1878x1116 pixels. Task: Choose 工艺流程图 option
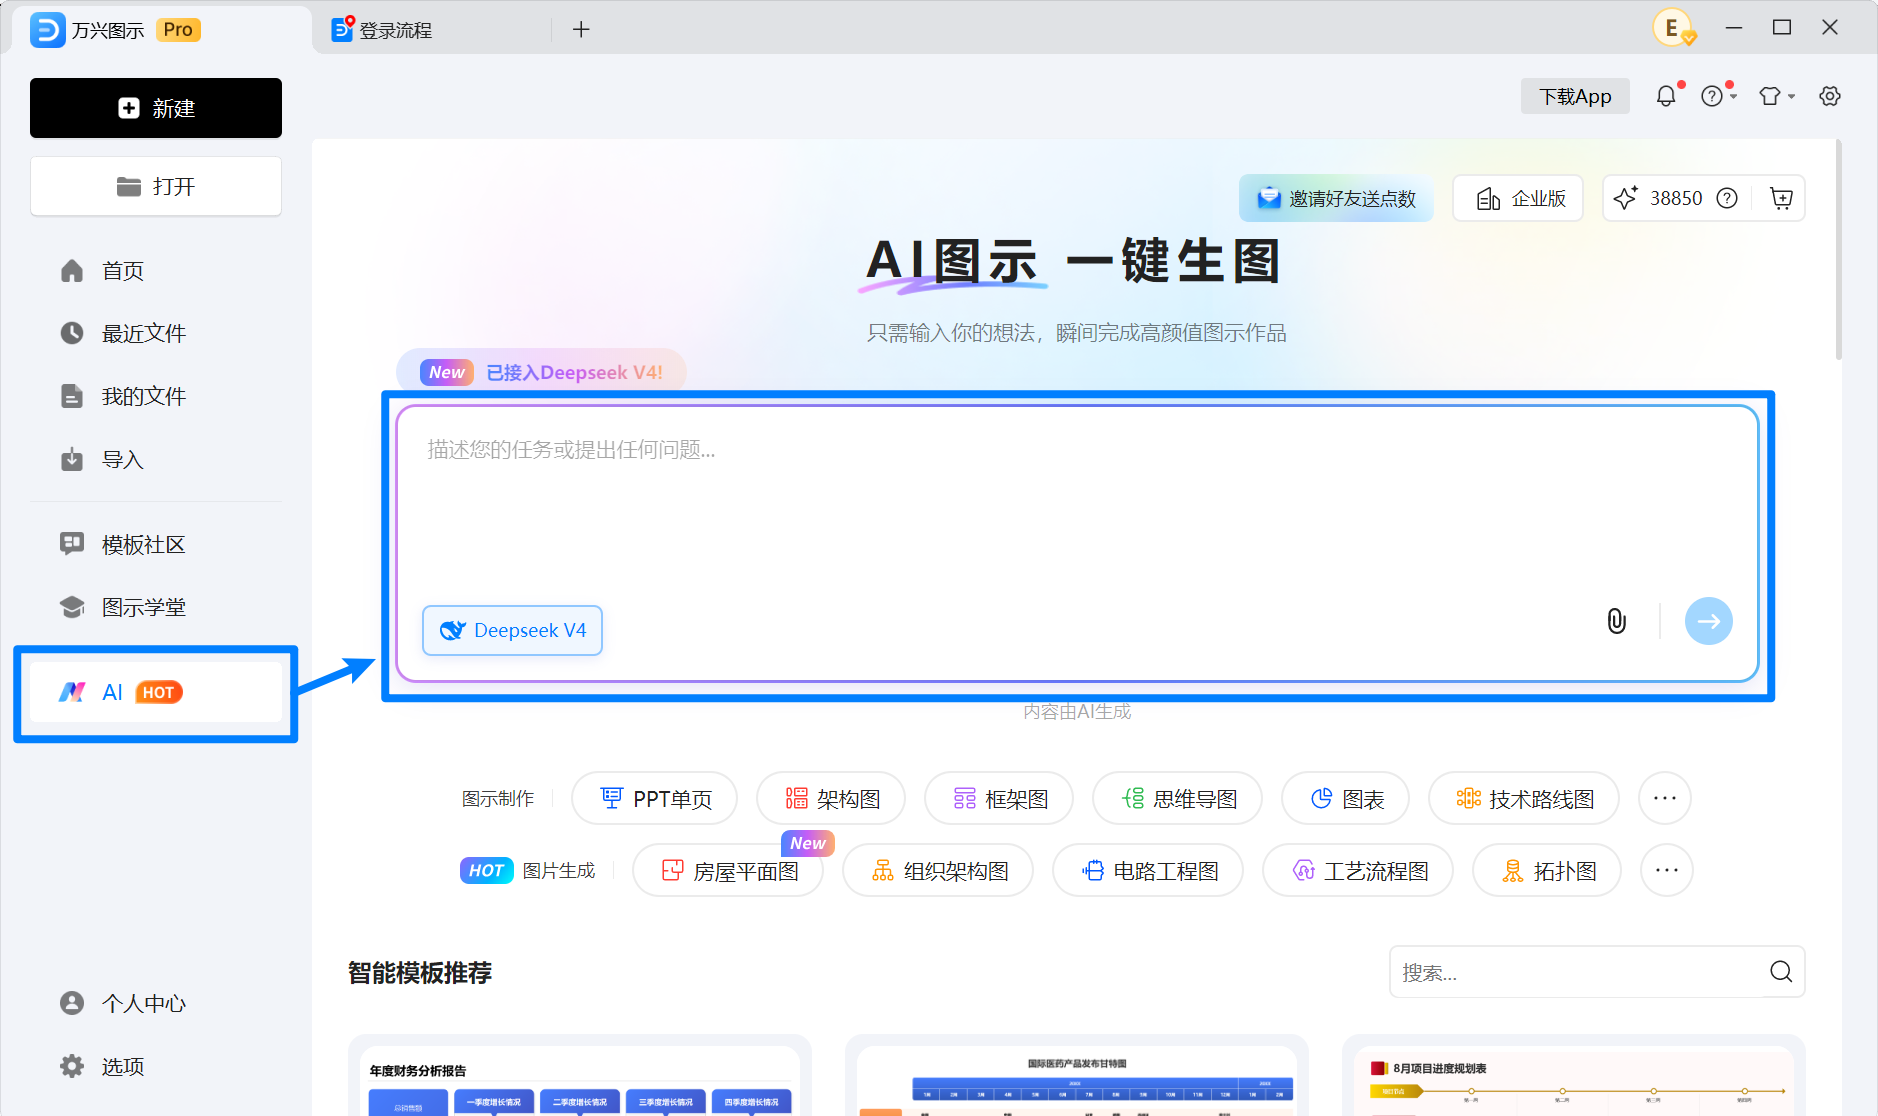[x=1358, y=870]
